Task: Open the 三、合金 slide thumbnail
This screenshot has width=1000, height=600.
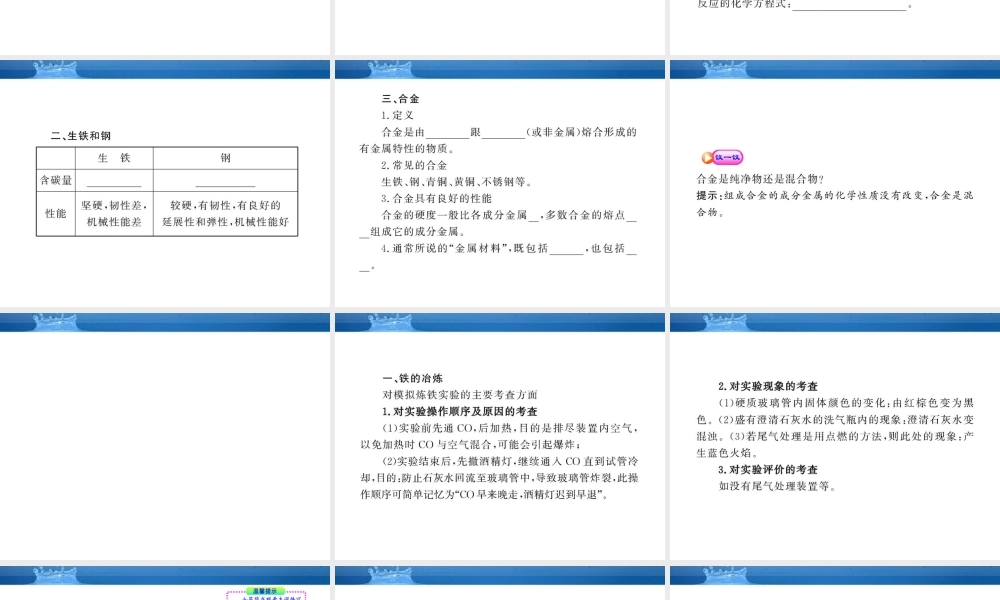Action: coord(500,184)
